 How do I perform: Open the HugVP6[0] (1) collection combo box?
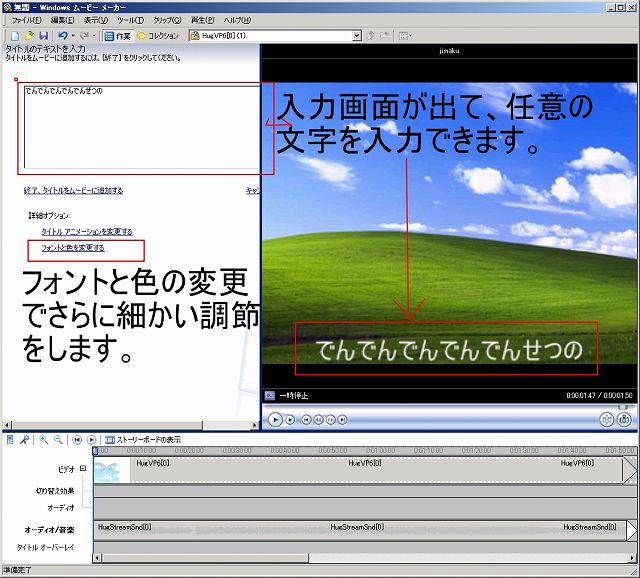click(276, 36)
